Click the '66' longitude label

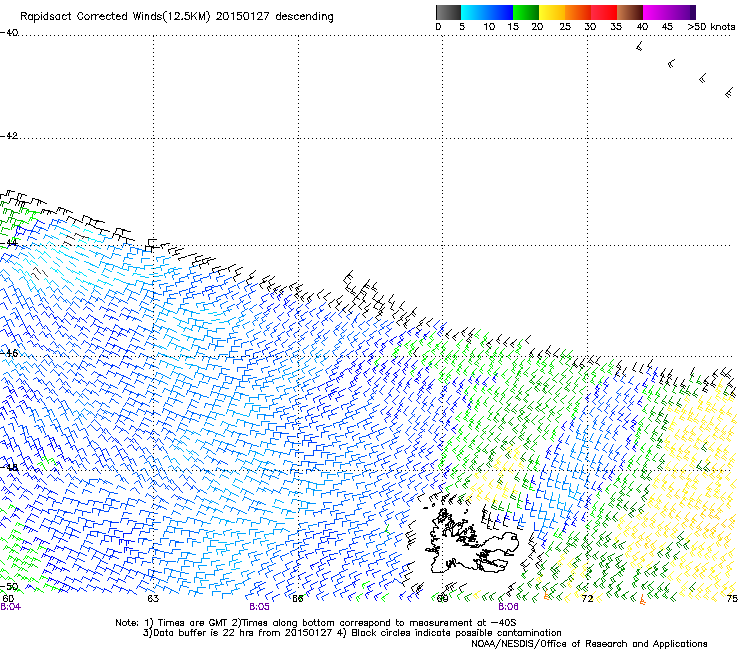(x=297, y=599)
